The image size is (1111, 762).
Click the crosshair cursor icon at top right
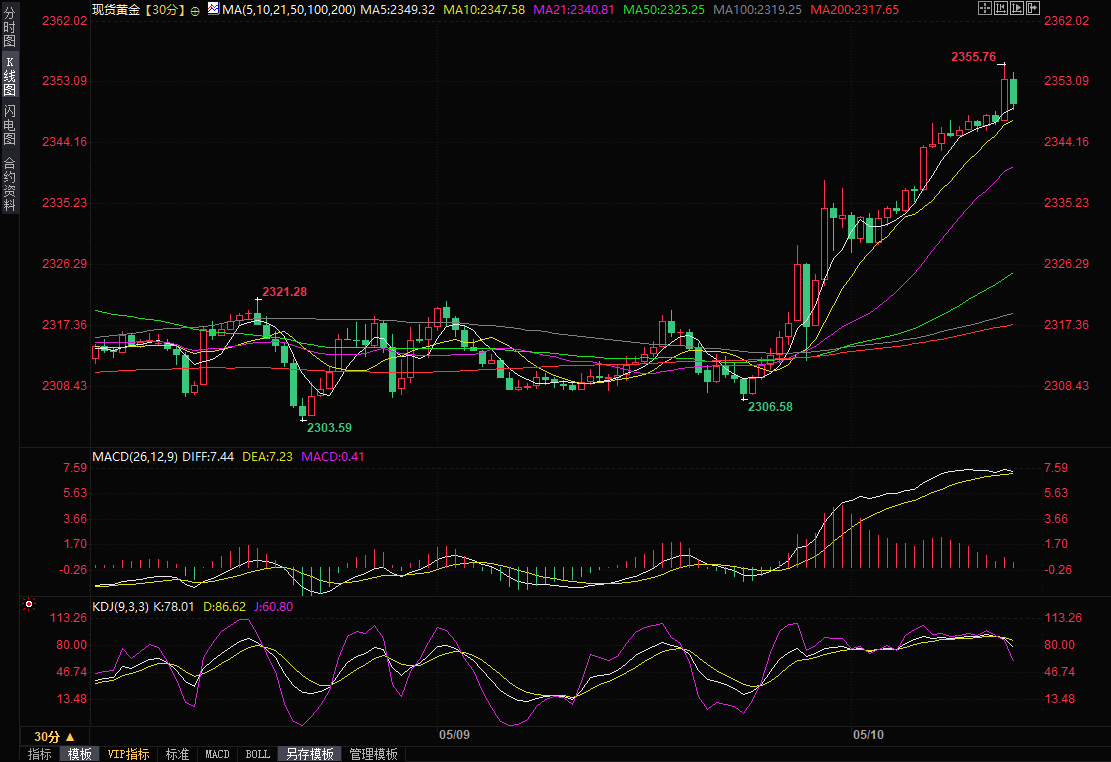pyautogui.click(x=984, y=9)
